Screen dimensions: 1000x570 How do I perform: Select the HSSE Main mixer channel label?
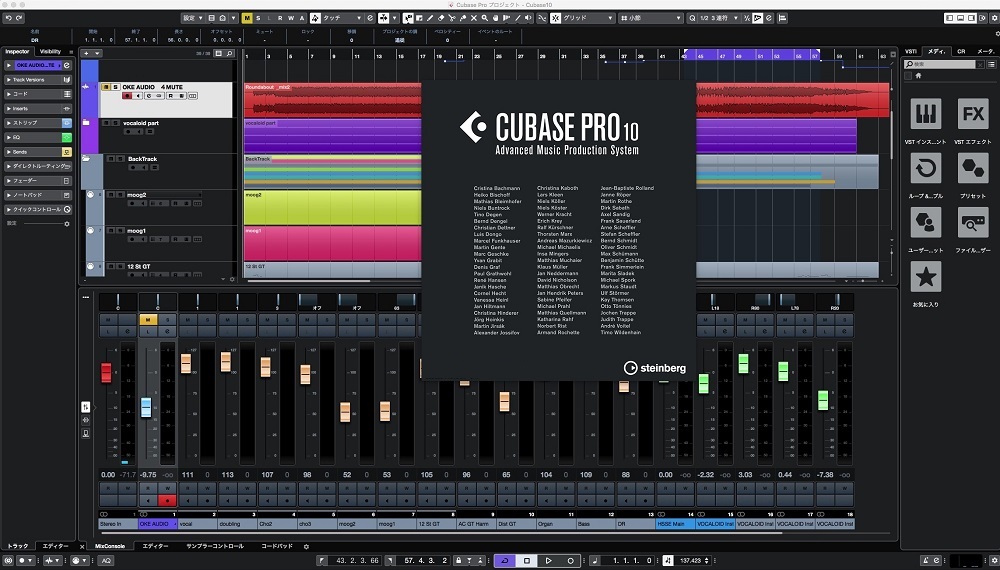(675, 524)
